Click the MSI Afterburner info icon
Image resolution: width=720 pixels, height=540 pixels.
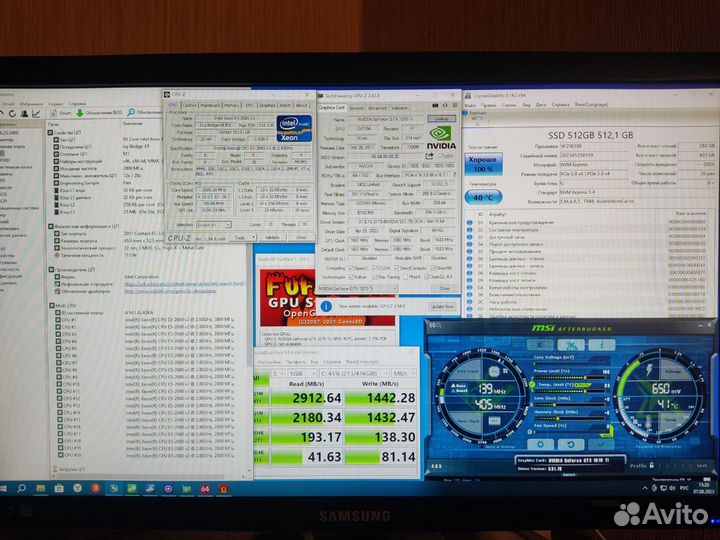coord(602,344)
